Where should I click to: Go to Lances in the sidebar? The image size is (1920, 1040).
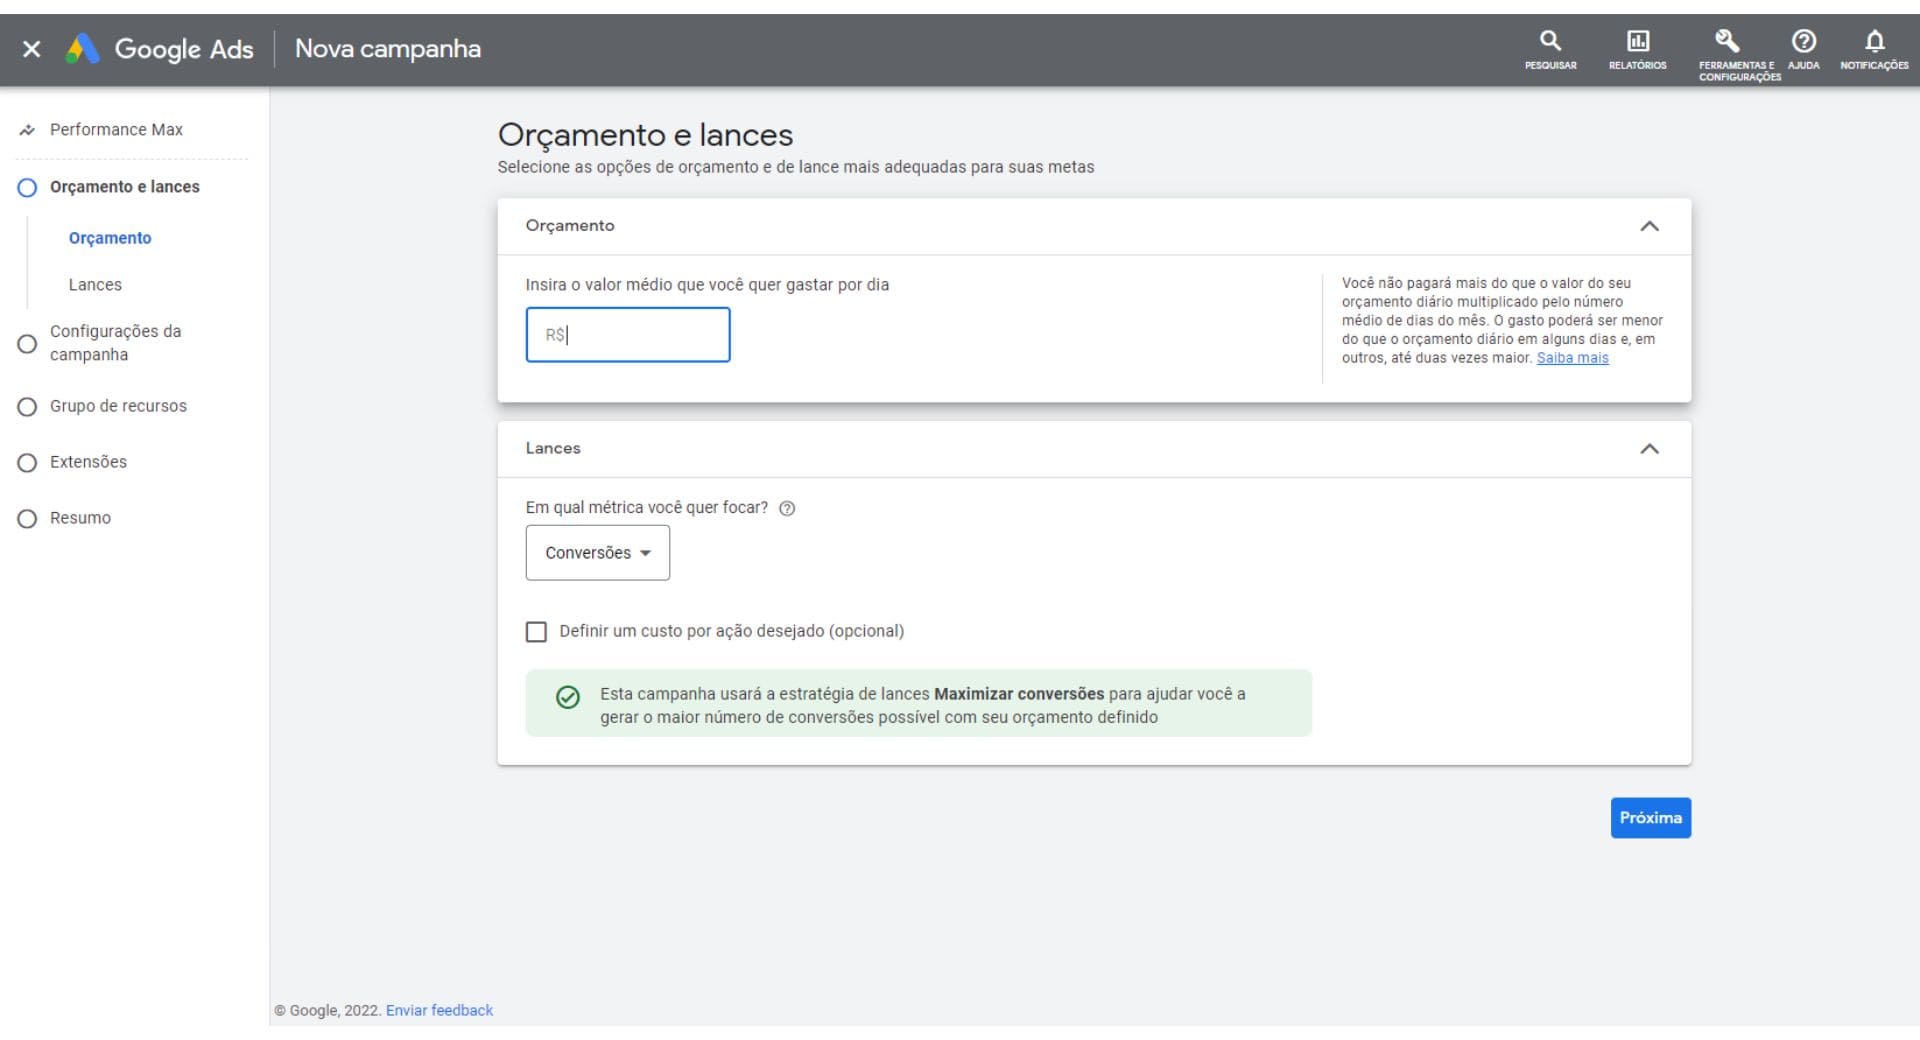tap(95, 285)
